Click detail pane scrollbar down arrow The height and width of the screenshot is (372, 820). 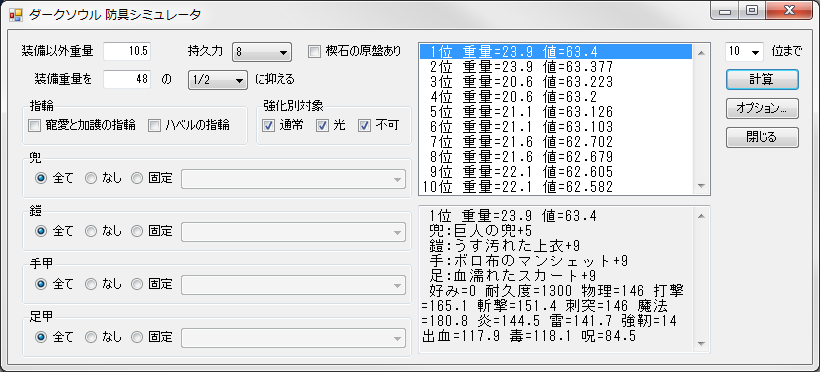[701, 343]
